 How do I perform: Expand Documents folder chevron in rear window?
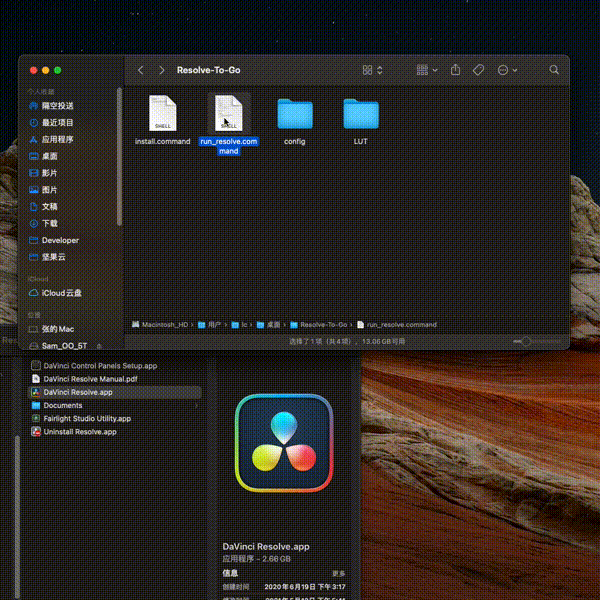(197, 406)
